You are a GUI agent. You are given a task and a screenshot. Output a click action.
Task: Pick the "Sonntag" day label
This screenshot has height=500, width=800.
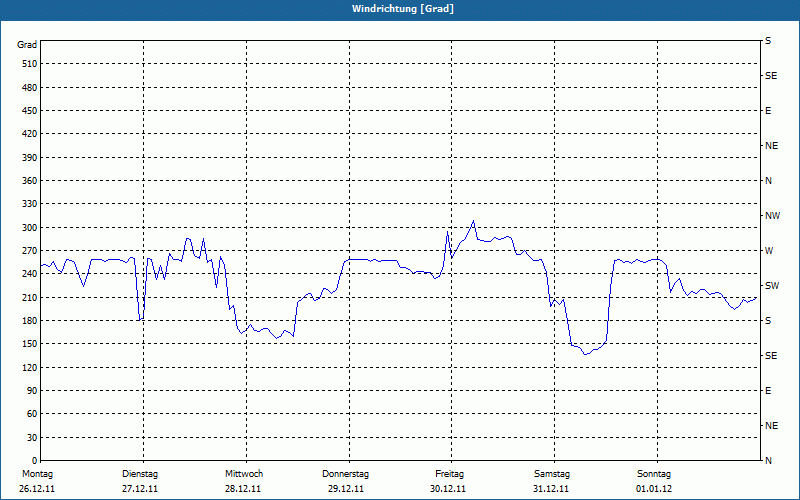[x=654, y=474]
